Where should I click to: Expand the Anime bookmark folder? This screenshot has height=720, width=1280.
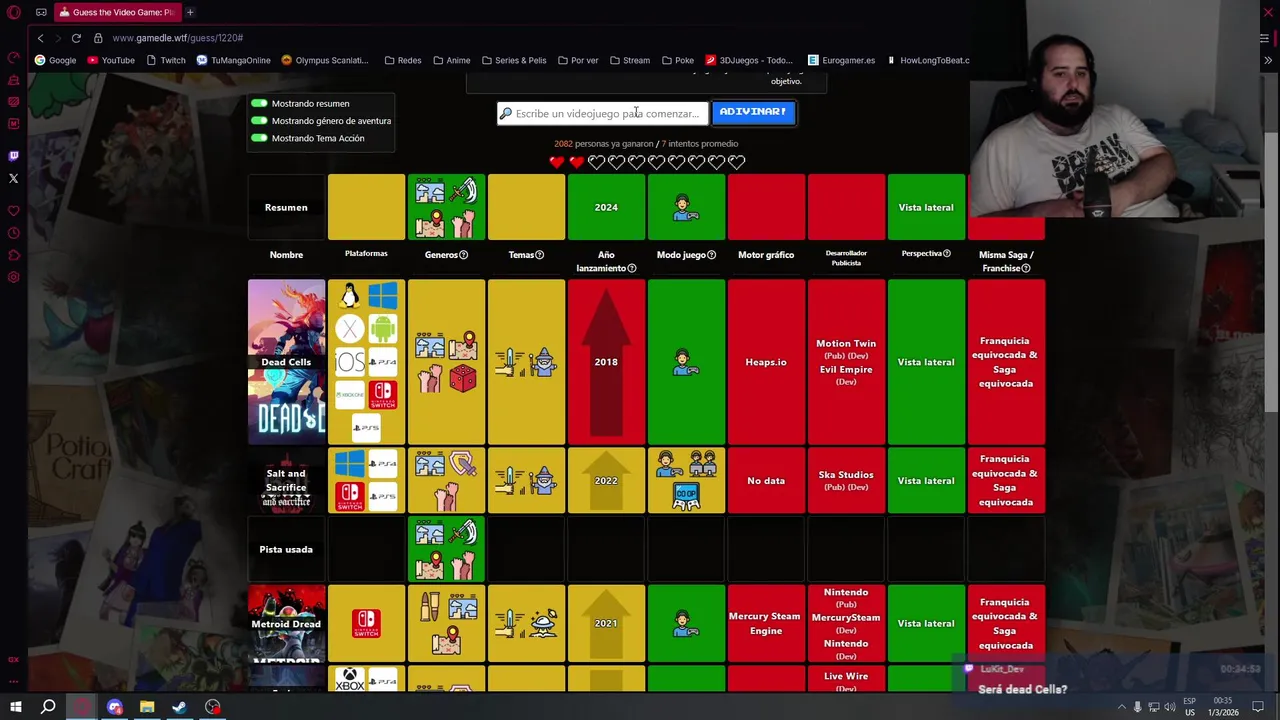tap(452, 60)
